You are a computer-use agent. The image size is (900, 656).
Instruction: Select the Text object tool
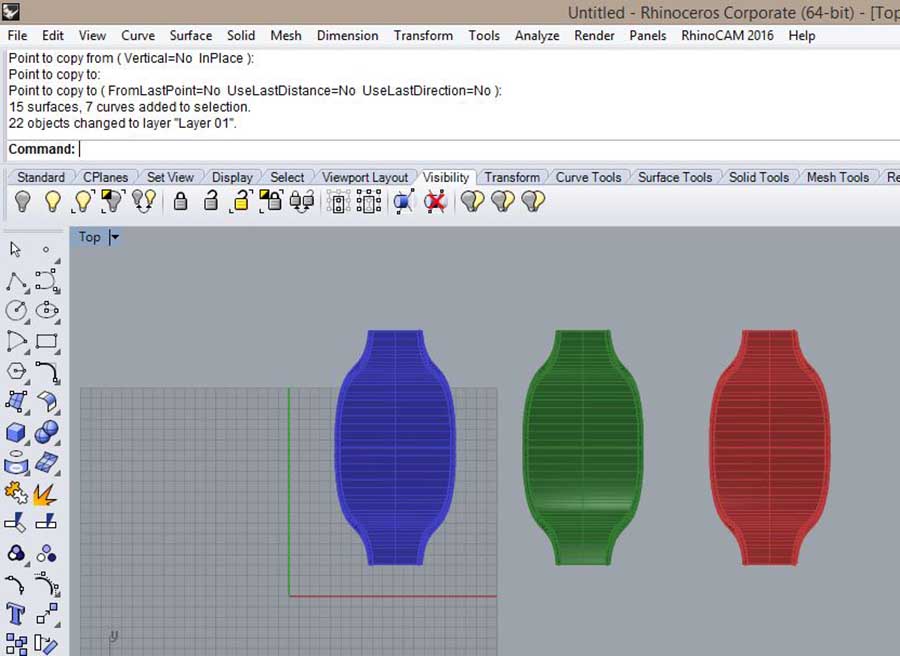pyautogui.click(x=15, y=614)
